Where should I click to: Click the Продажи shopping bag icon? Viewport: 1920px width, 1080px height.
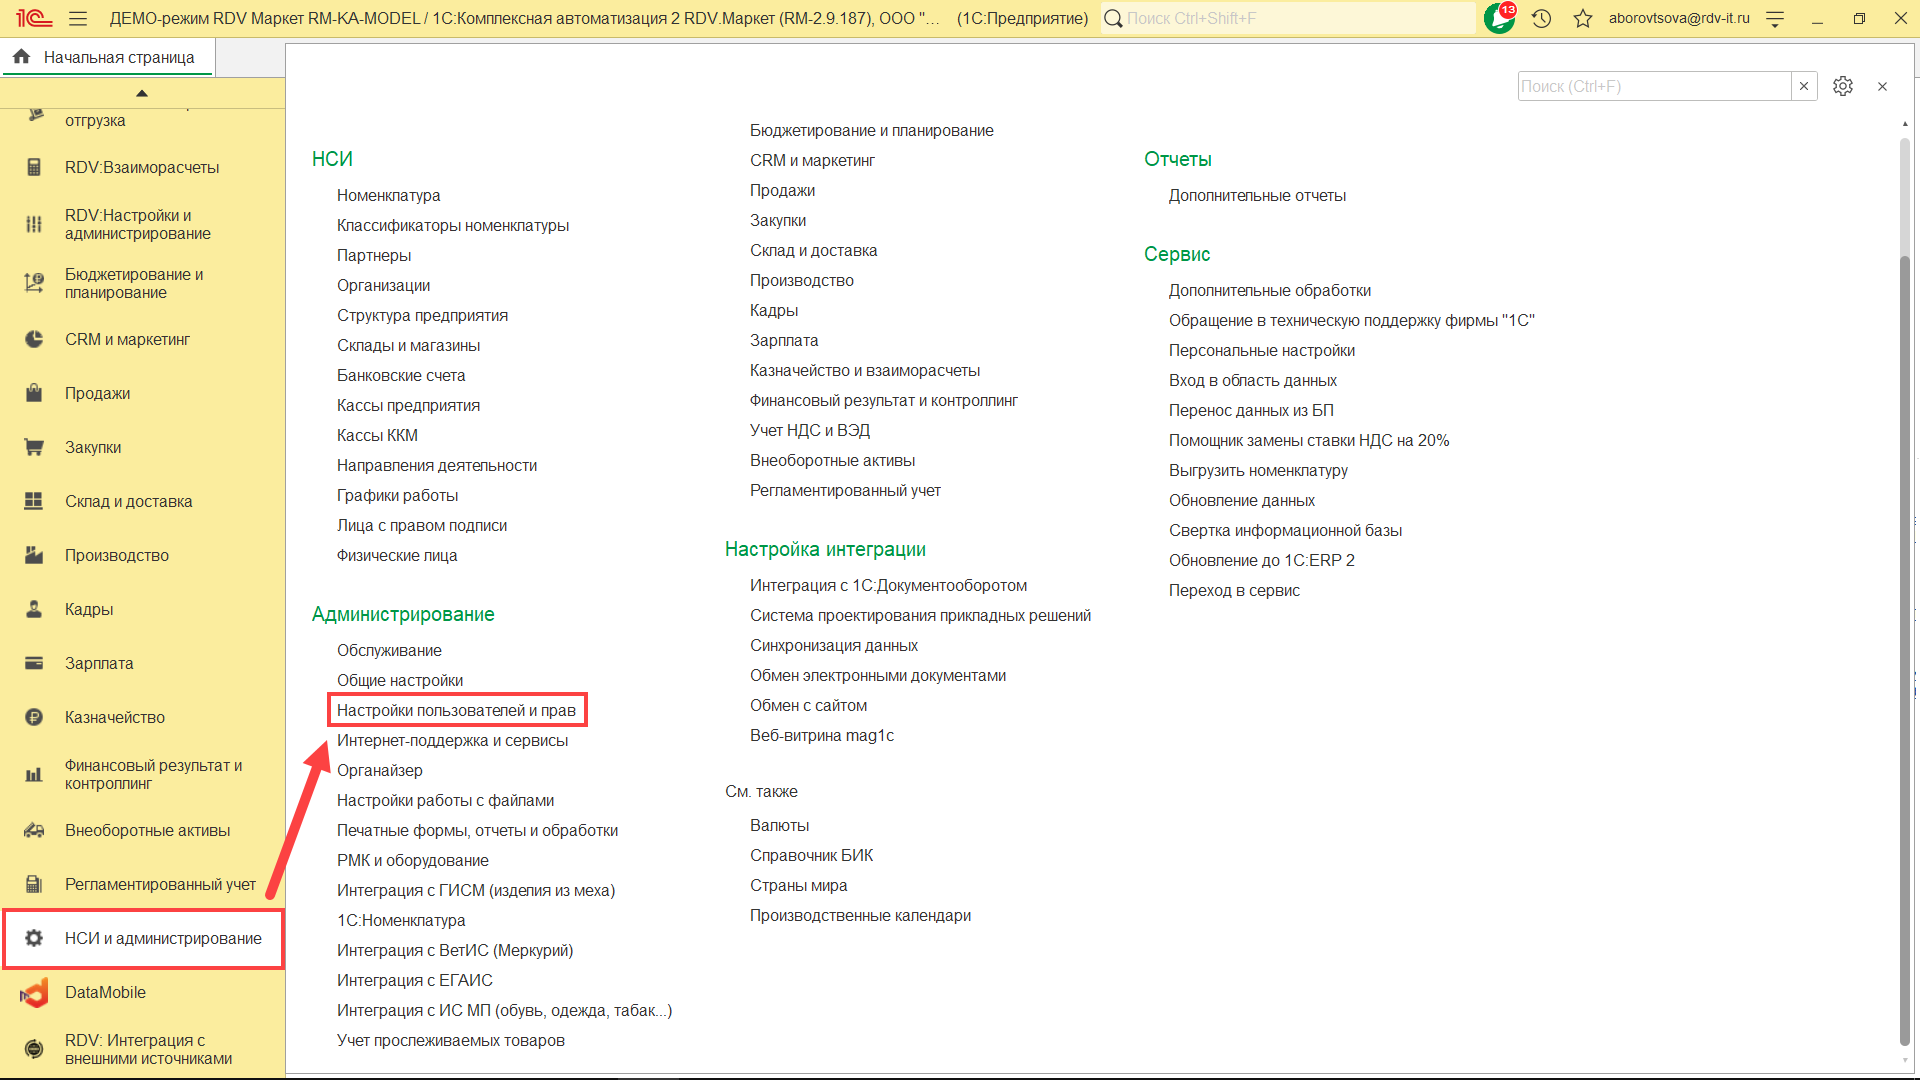[x=34, y=393]
